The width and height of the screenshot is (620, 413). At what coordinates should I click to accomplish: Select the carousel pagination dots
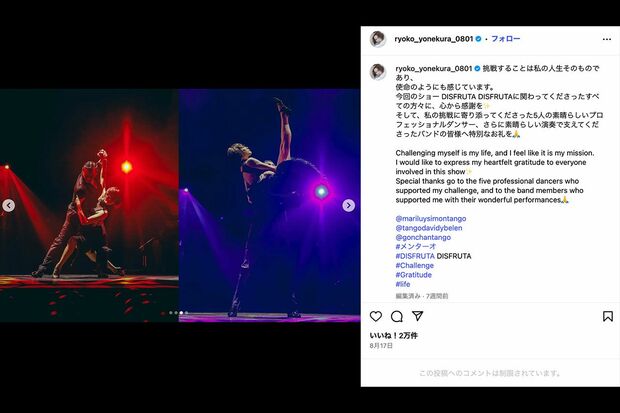tap(176, 313)
